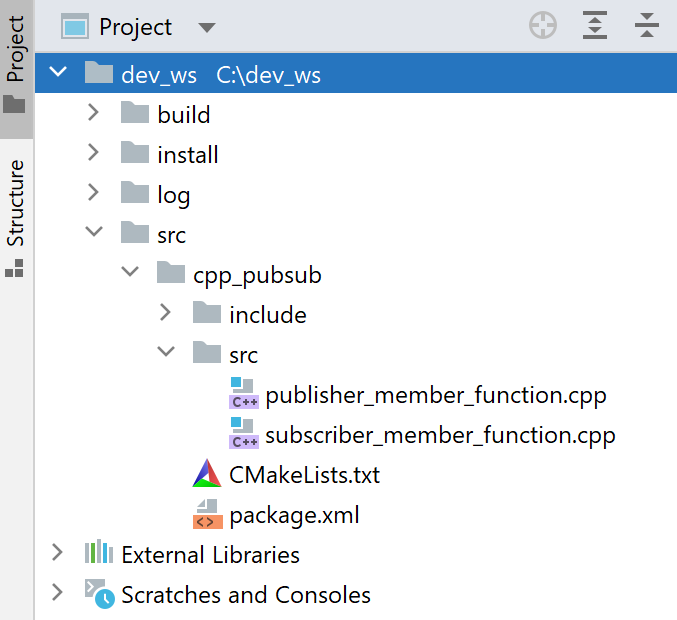Expand the build folder
The height and width of the screenshot is (620, 677).
(94, 113)
